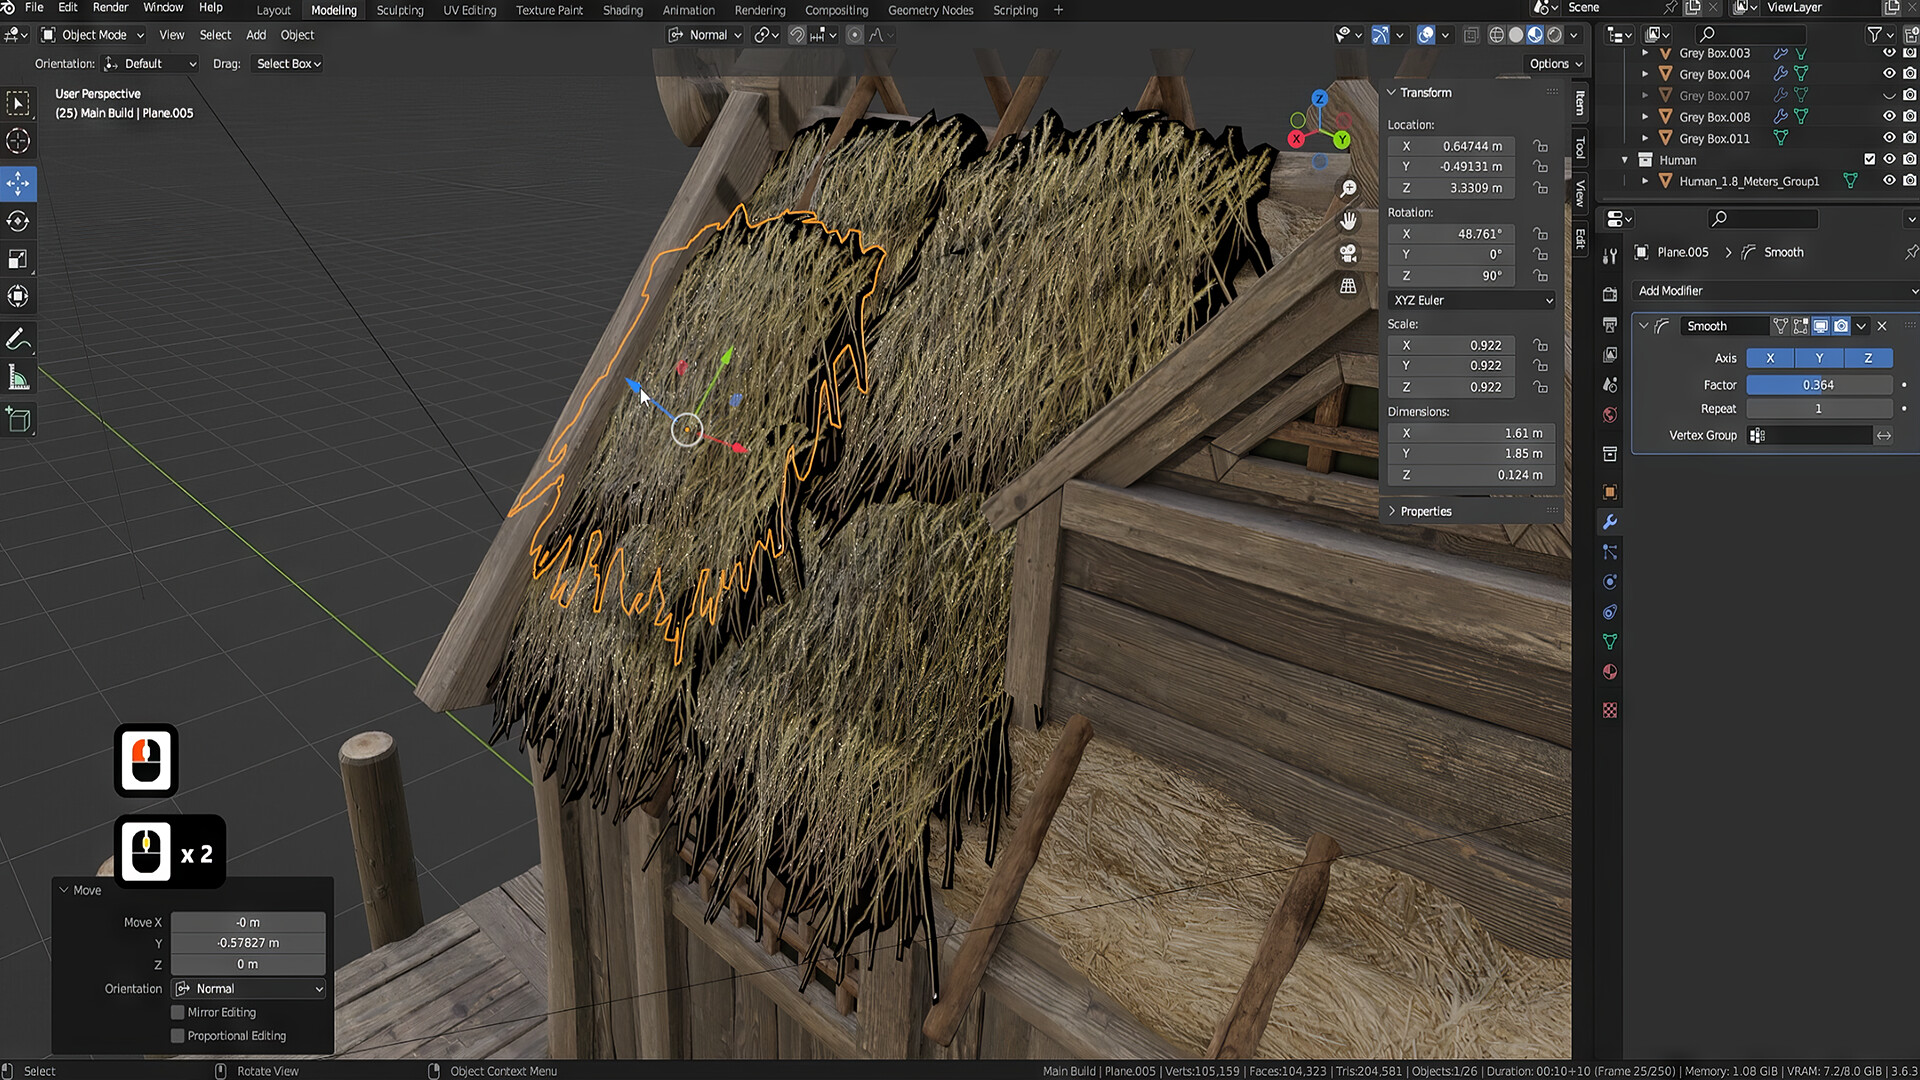Adjust the Smooth modifier Factor slider
Viewport: 1920px width, 1080px height.
tap(1818, 384)
